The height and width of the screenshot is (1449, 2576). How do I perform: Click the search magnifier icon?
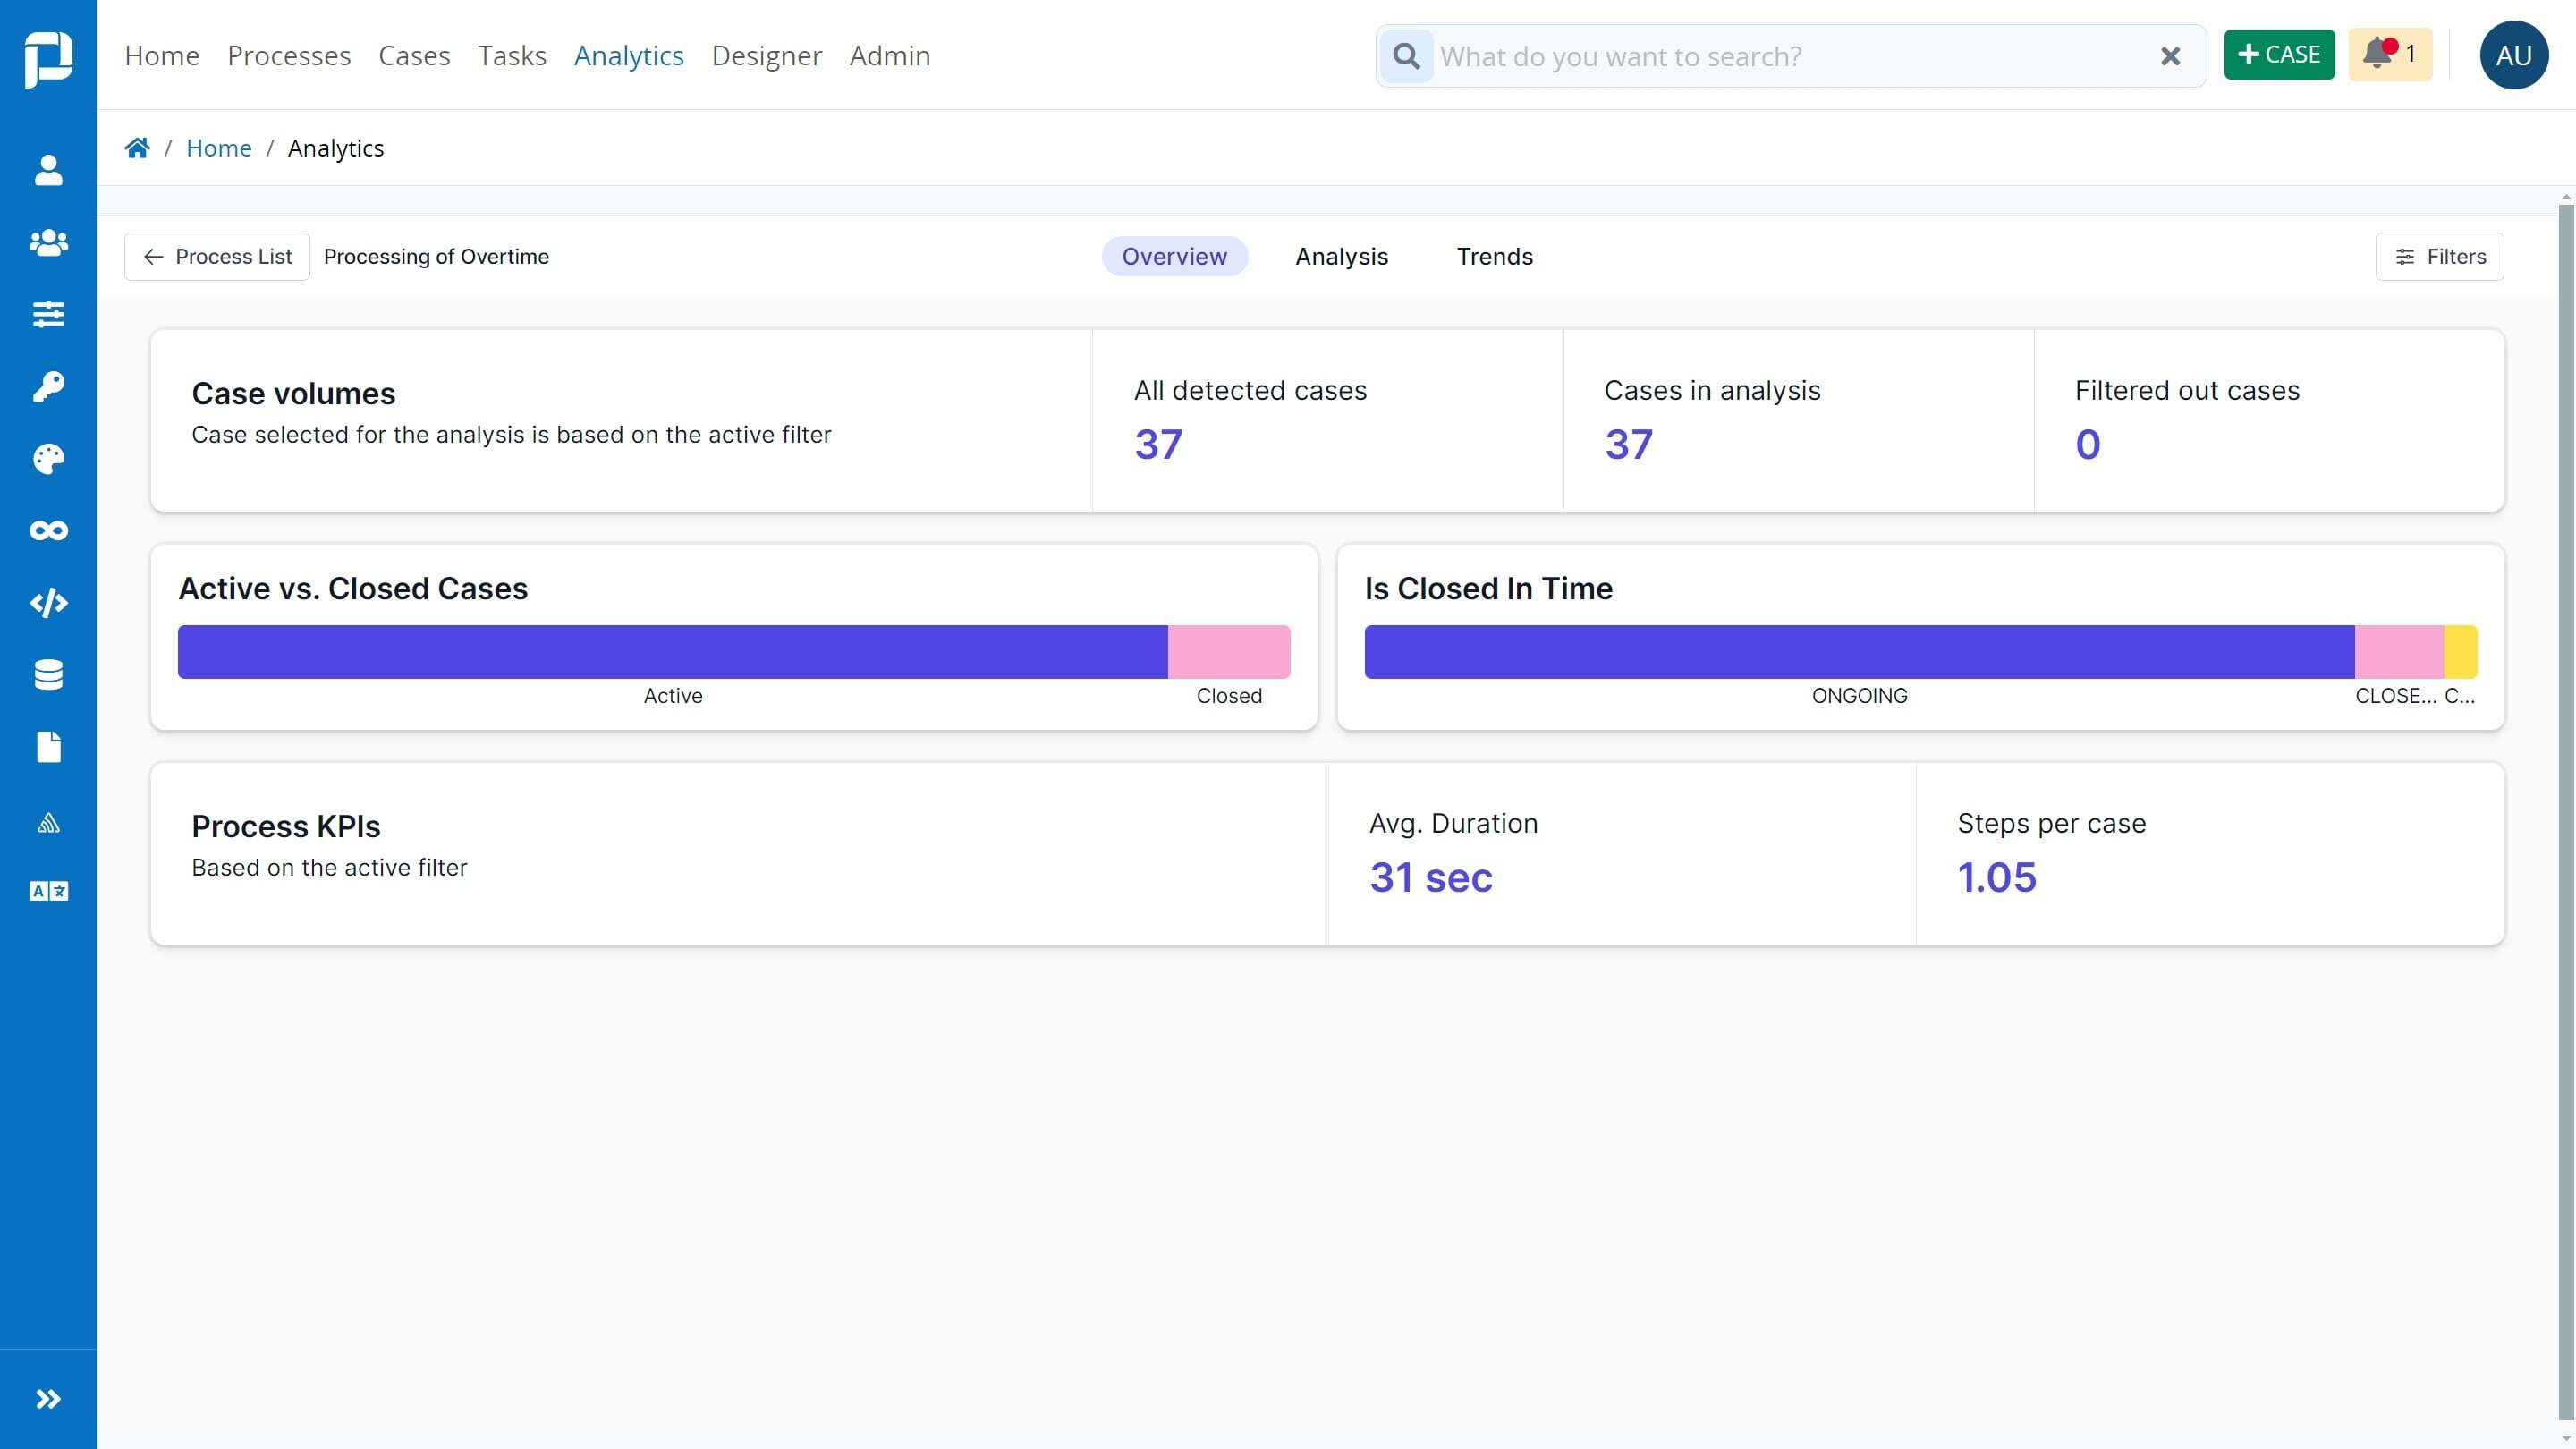(1406, 56)
